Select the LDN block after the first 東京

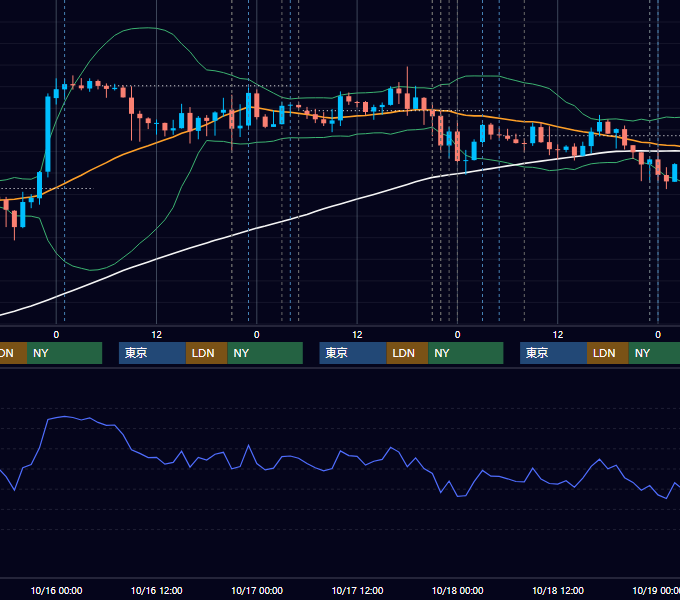[x=206, y=353]
